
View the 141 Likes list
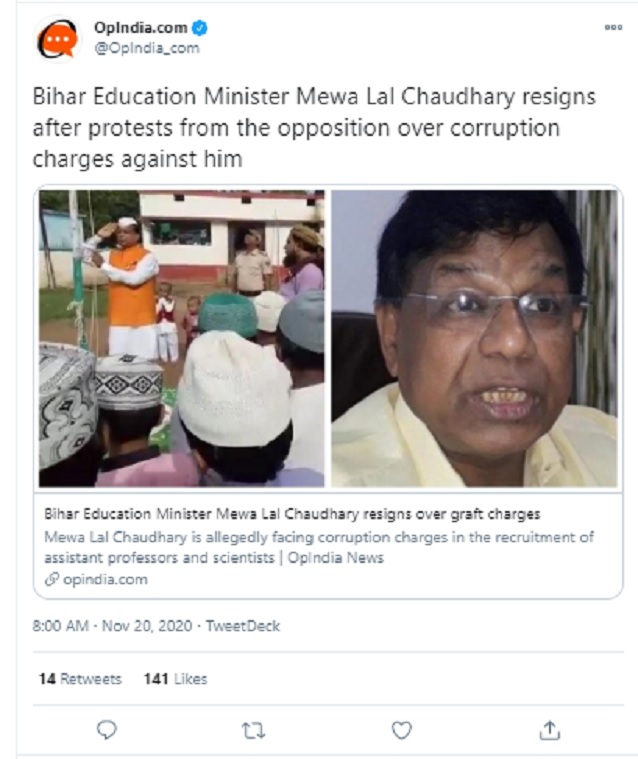[x=175, y=679]
